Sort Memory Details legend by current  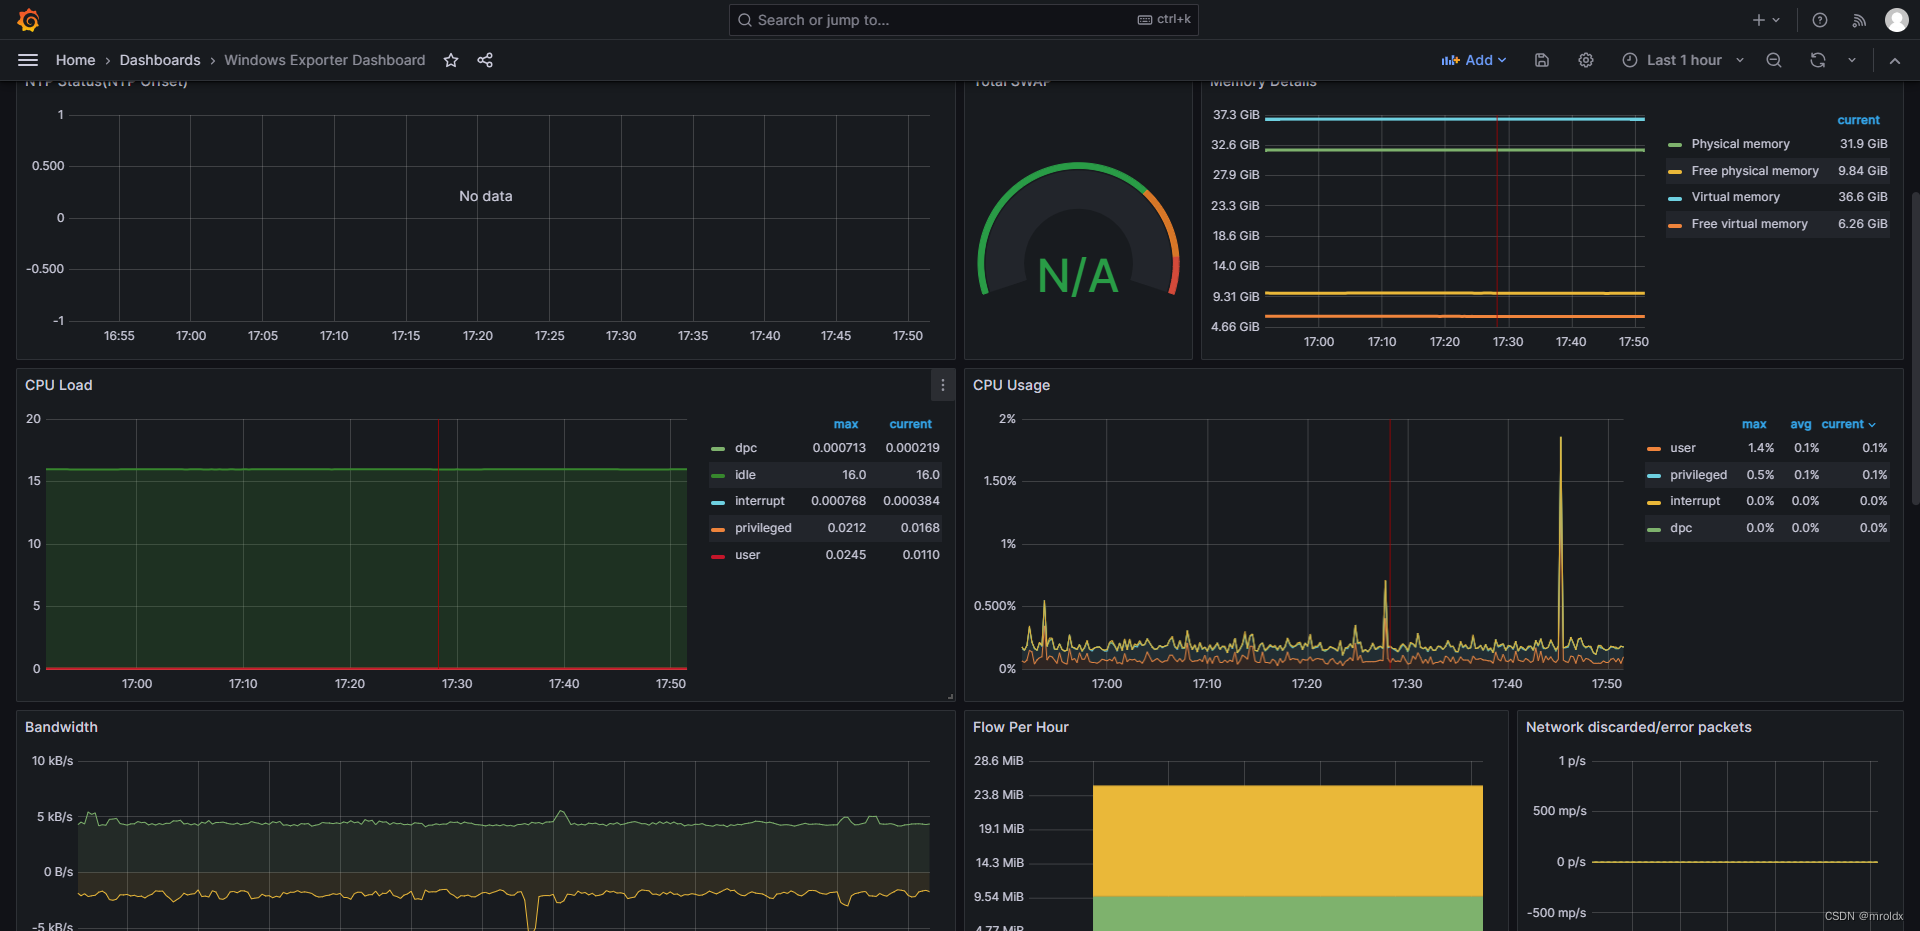click(x=1858, y=120)
